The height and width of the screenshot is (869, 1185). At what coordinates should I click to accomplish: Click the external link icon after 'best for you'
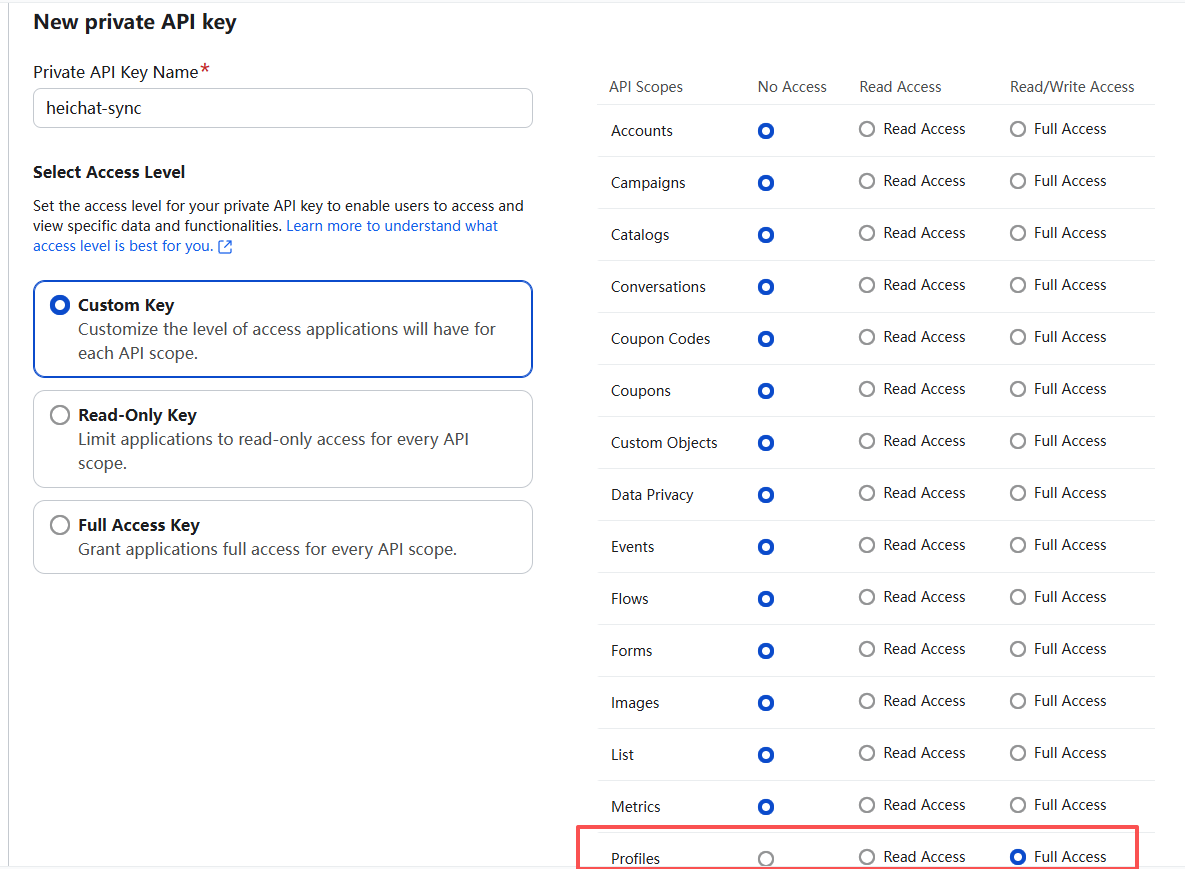coord(225,247)
